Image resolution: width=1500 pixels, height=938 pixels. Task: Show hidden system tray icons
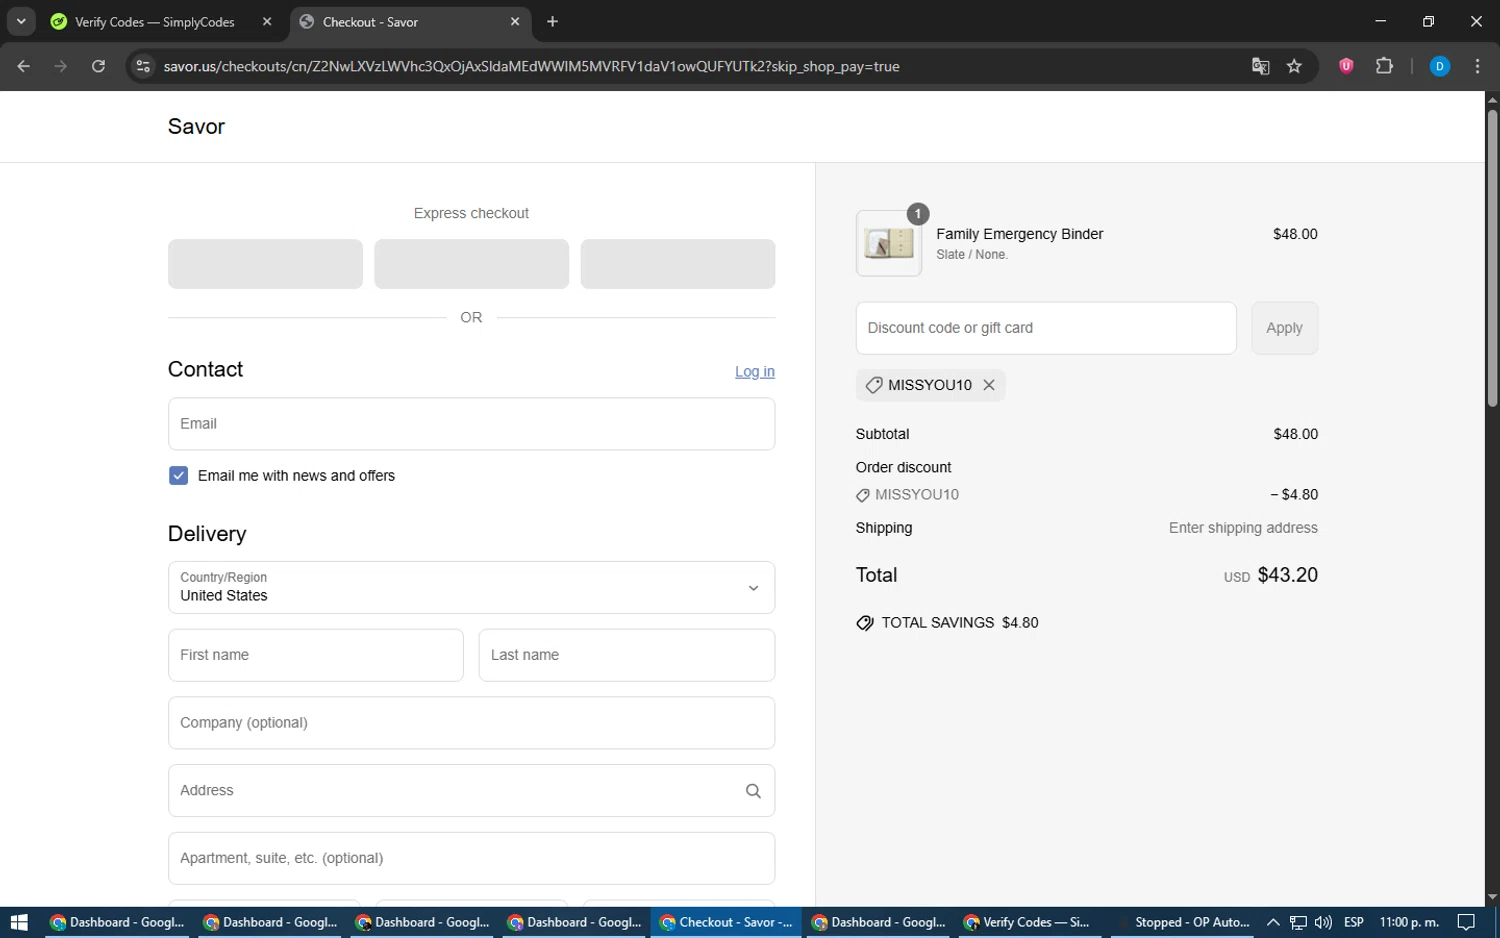click(1273, 922)
